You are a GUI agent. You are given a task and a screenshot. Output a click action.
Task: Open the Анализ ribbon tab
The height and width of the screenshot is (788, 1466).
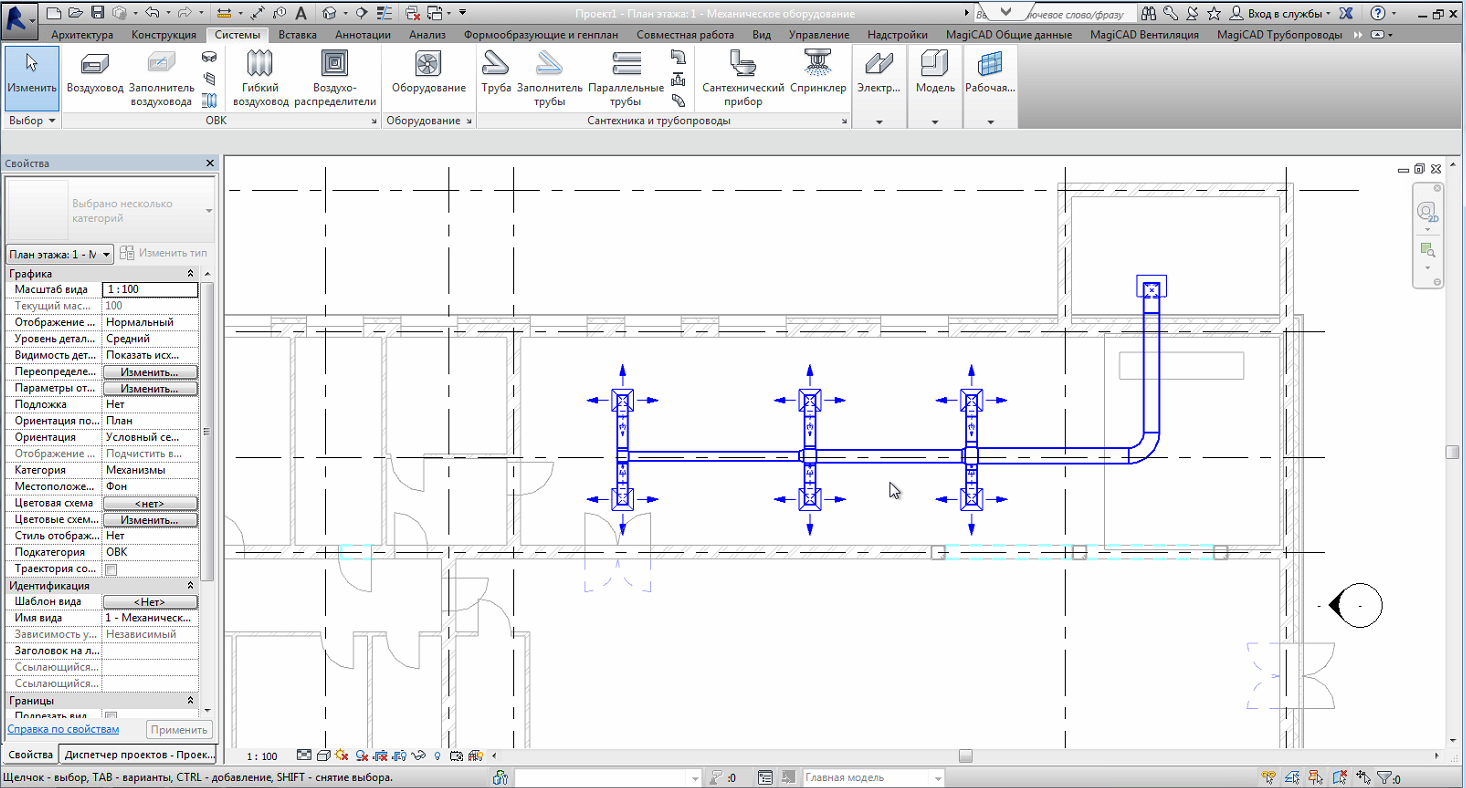tap(427, 34)
